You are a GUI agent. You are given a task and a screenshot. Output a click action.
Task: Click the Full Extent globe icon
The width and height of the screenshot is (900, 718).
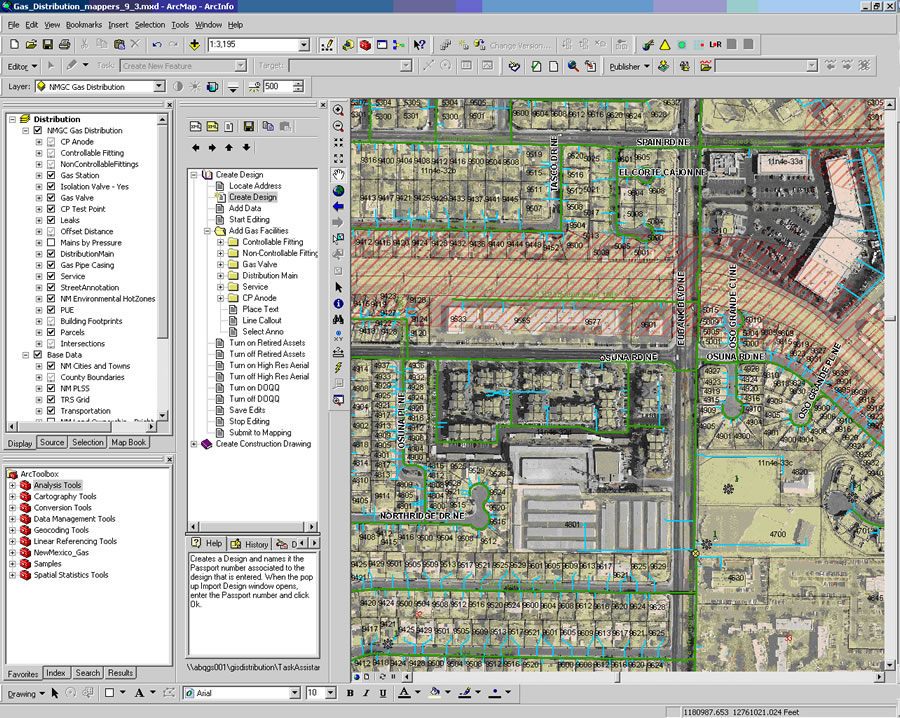[338, 191]
